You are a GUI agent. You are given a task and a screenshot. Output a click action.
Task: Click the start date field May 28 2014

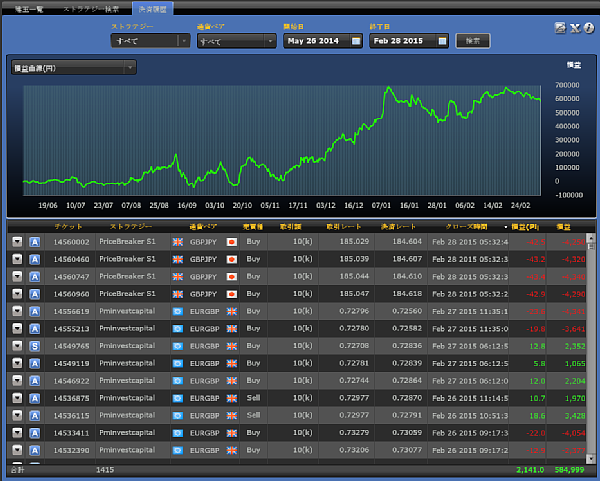(316, 41)
